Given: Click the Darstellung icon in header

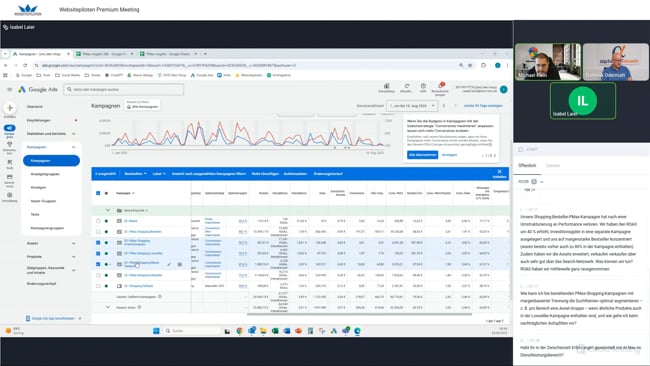Looking at the screenshot, I should click(x=386, y=86).
